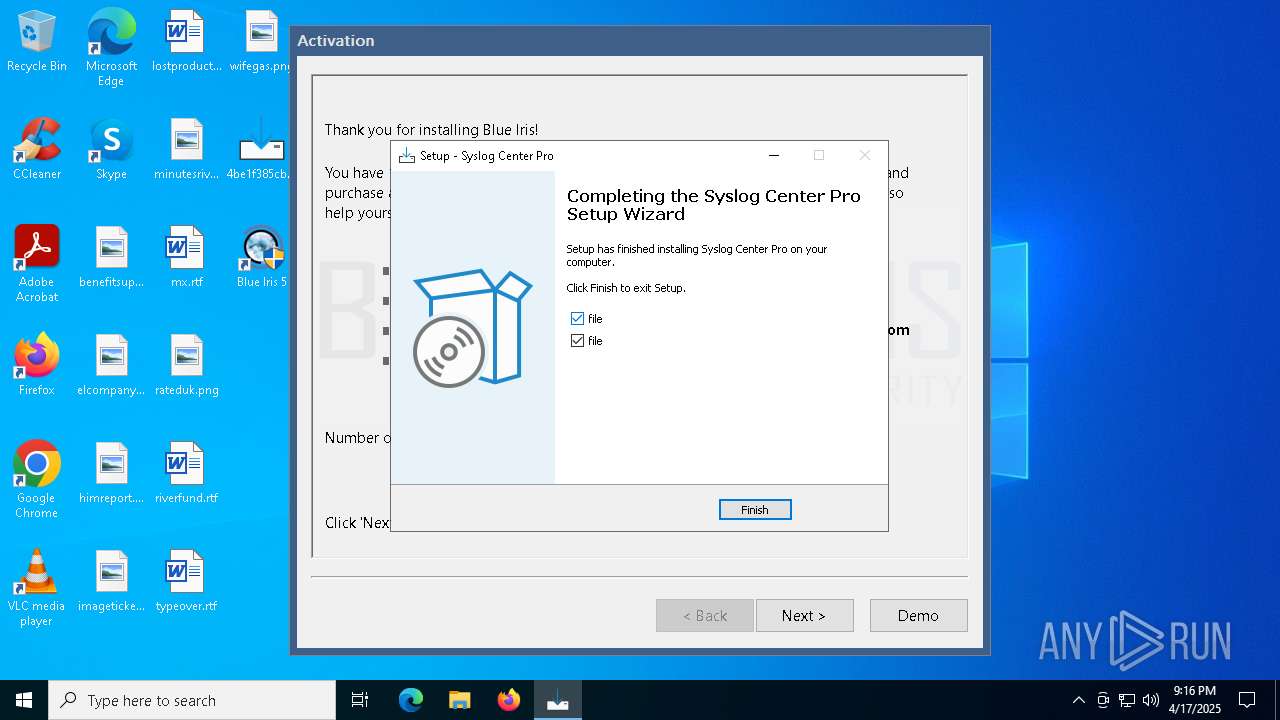The width and height of the screenshot is (1280, 720).
Task: Launch Firefox from the taskbar
Action: (508, 700)
